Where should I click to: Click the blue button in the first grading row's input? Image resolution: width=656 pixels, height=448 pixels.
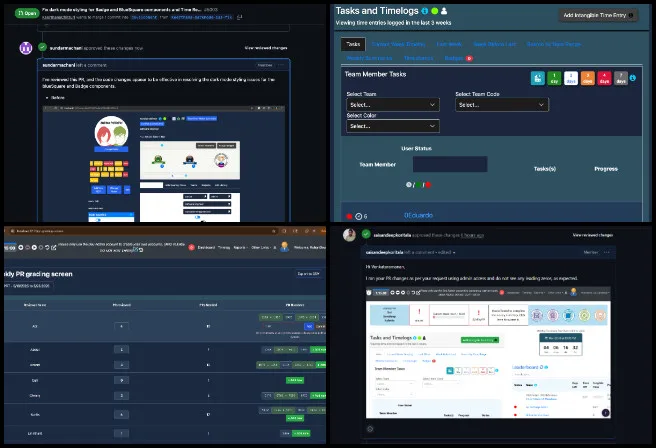[309, 326]
